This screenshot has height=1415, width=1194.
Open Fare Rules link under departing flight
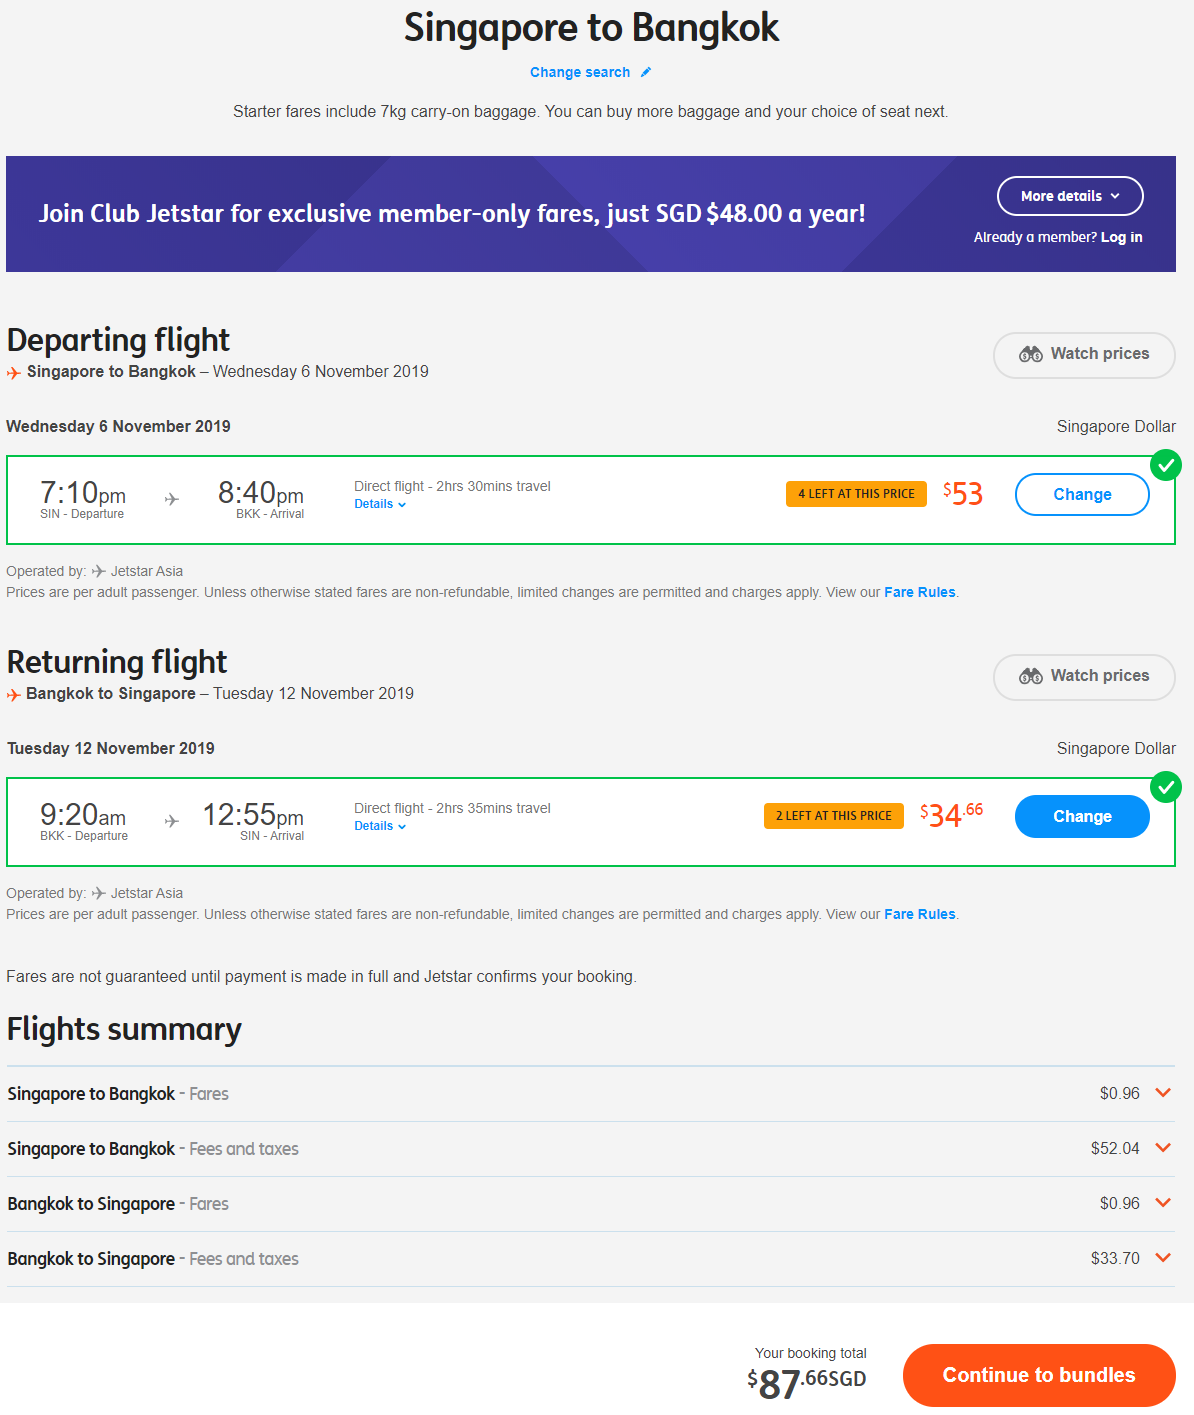tap(920, 592)
